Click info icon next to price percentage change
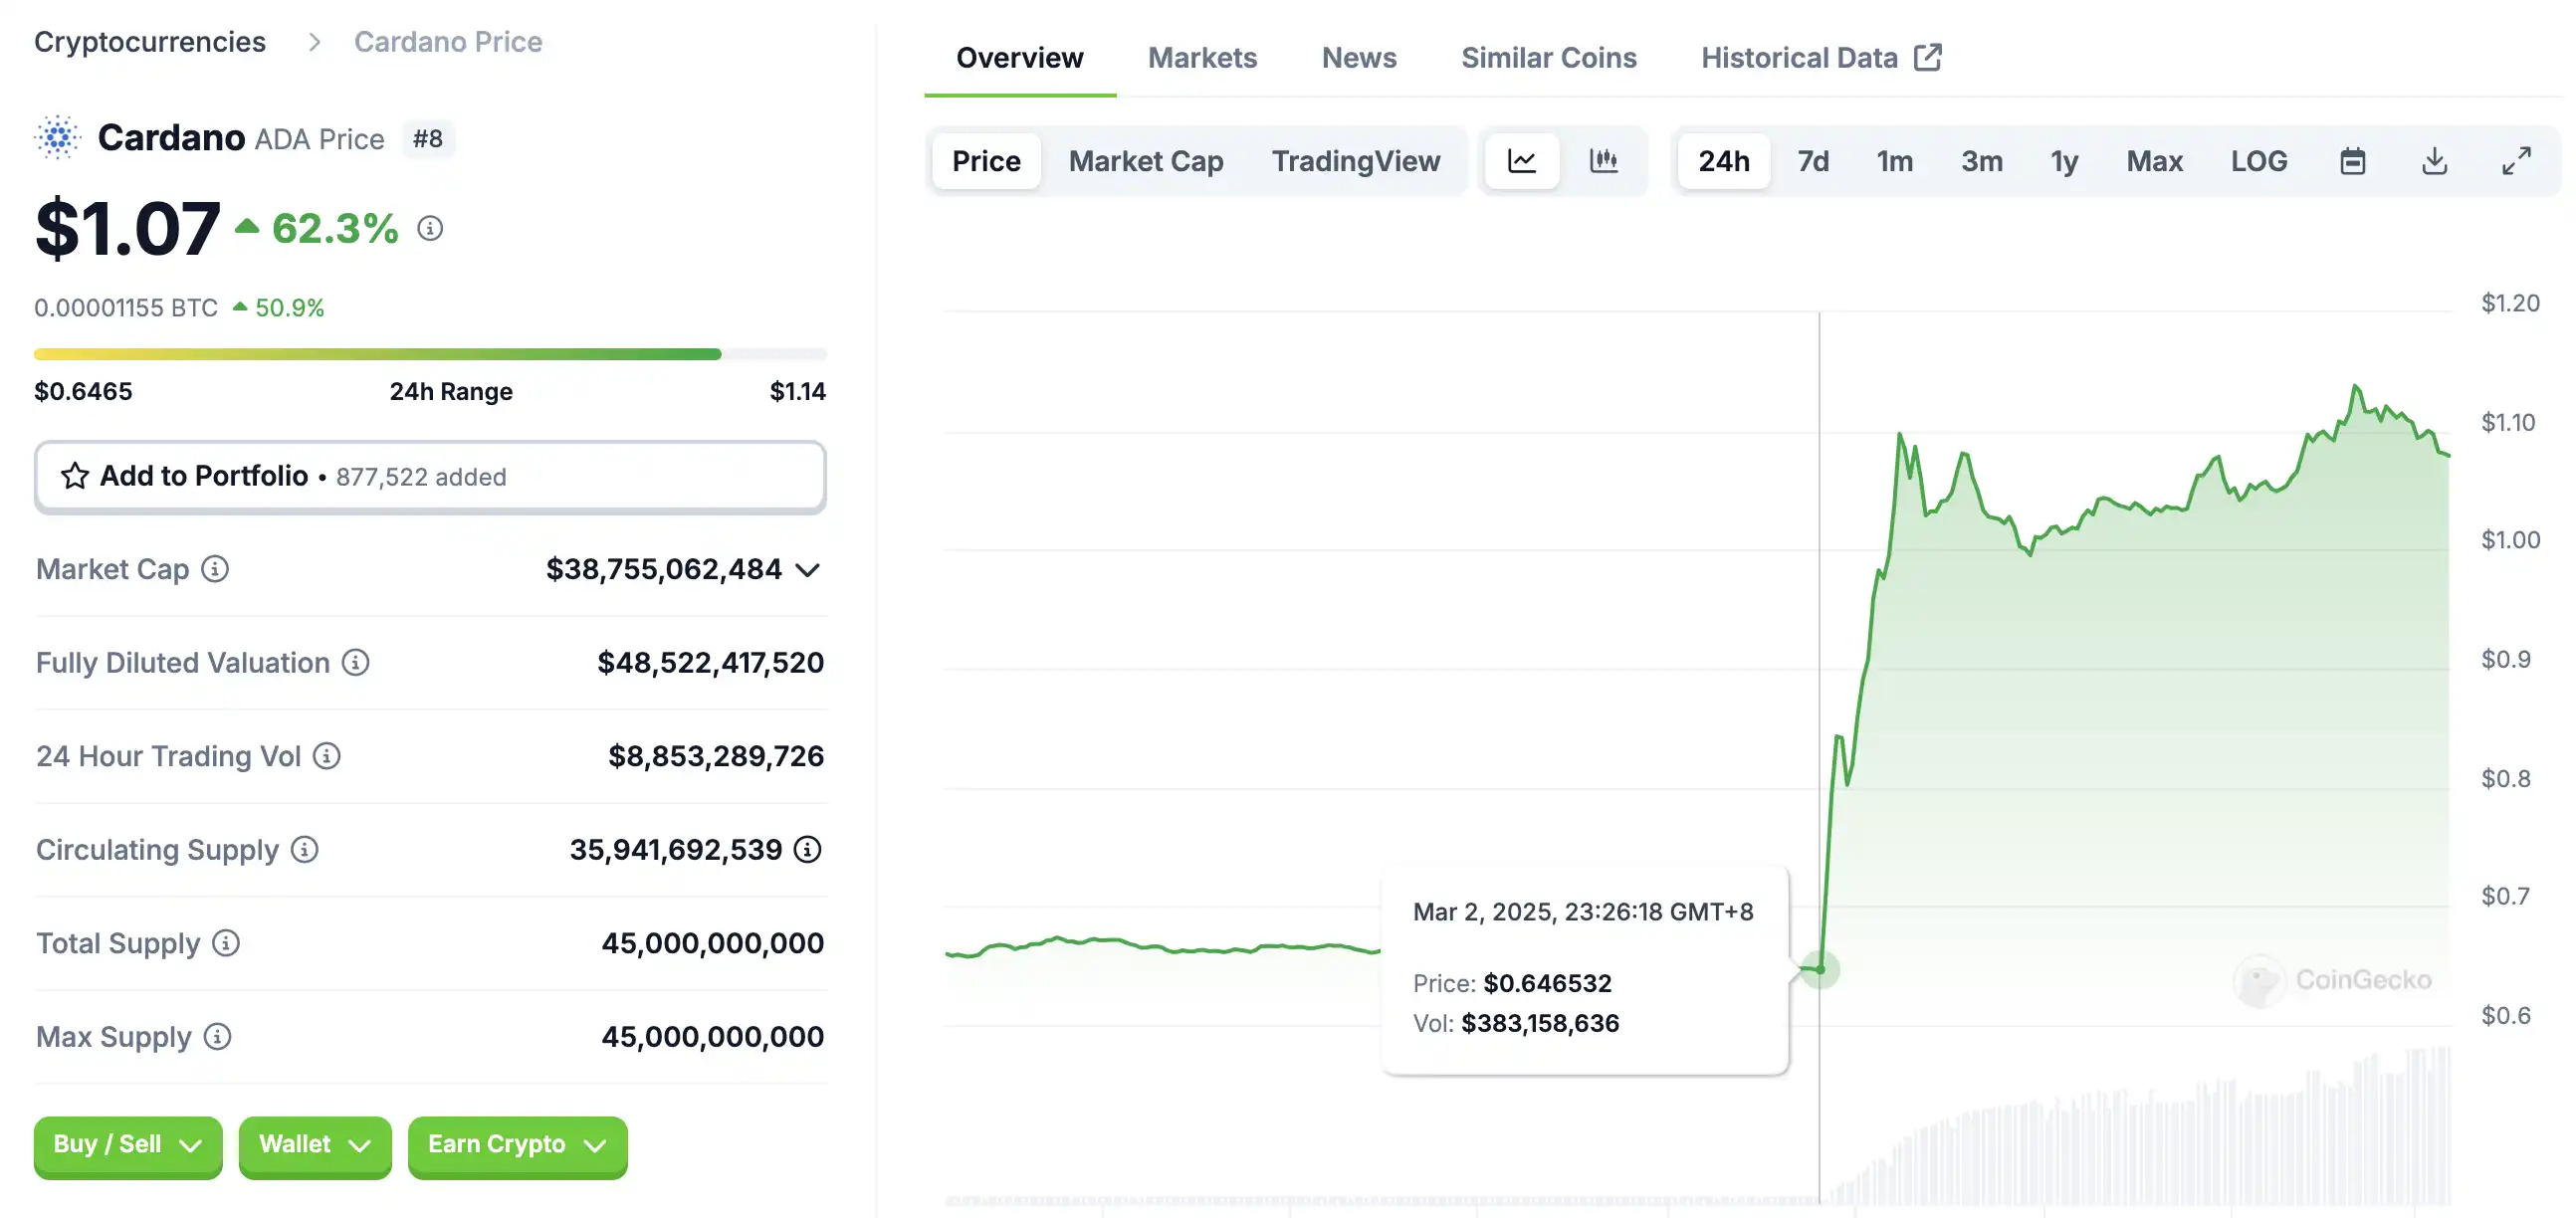The height and width of the screenshot is (1218, 2576). pos(430,229)
